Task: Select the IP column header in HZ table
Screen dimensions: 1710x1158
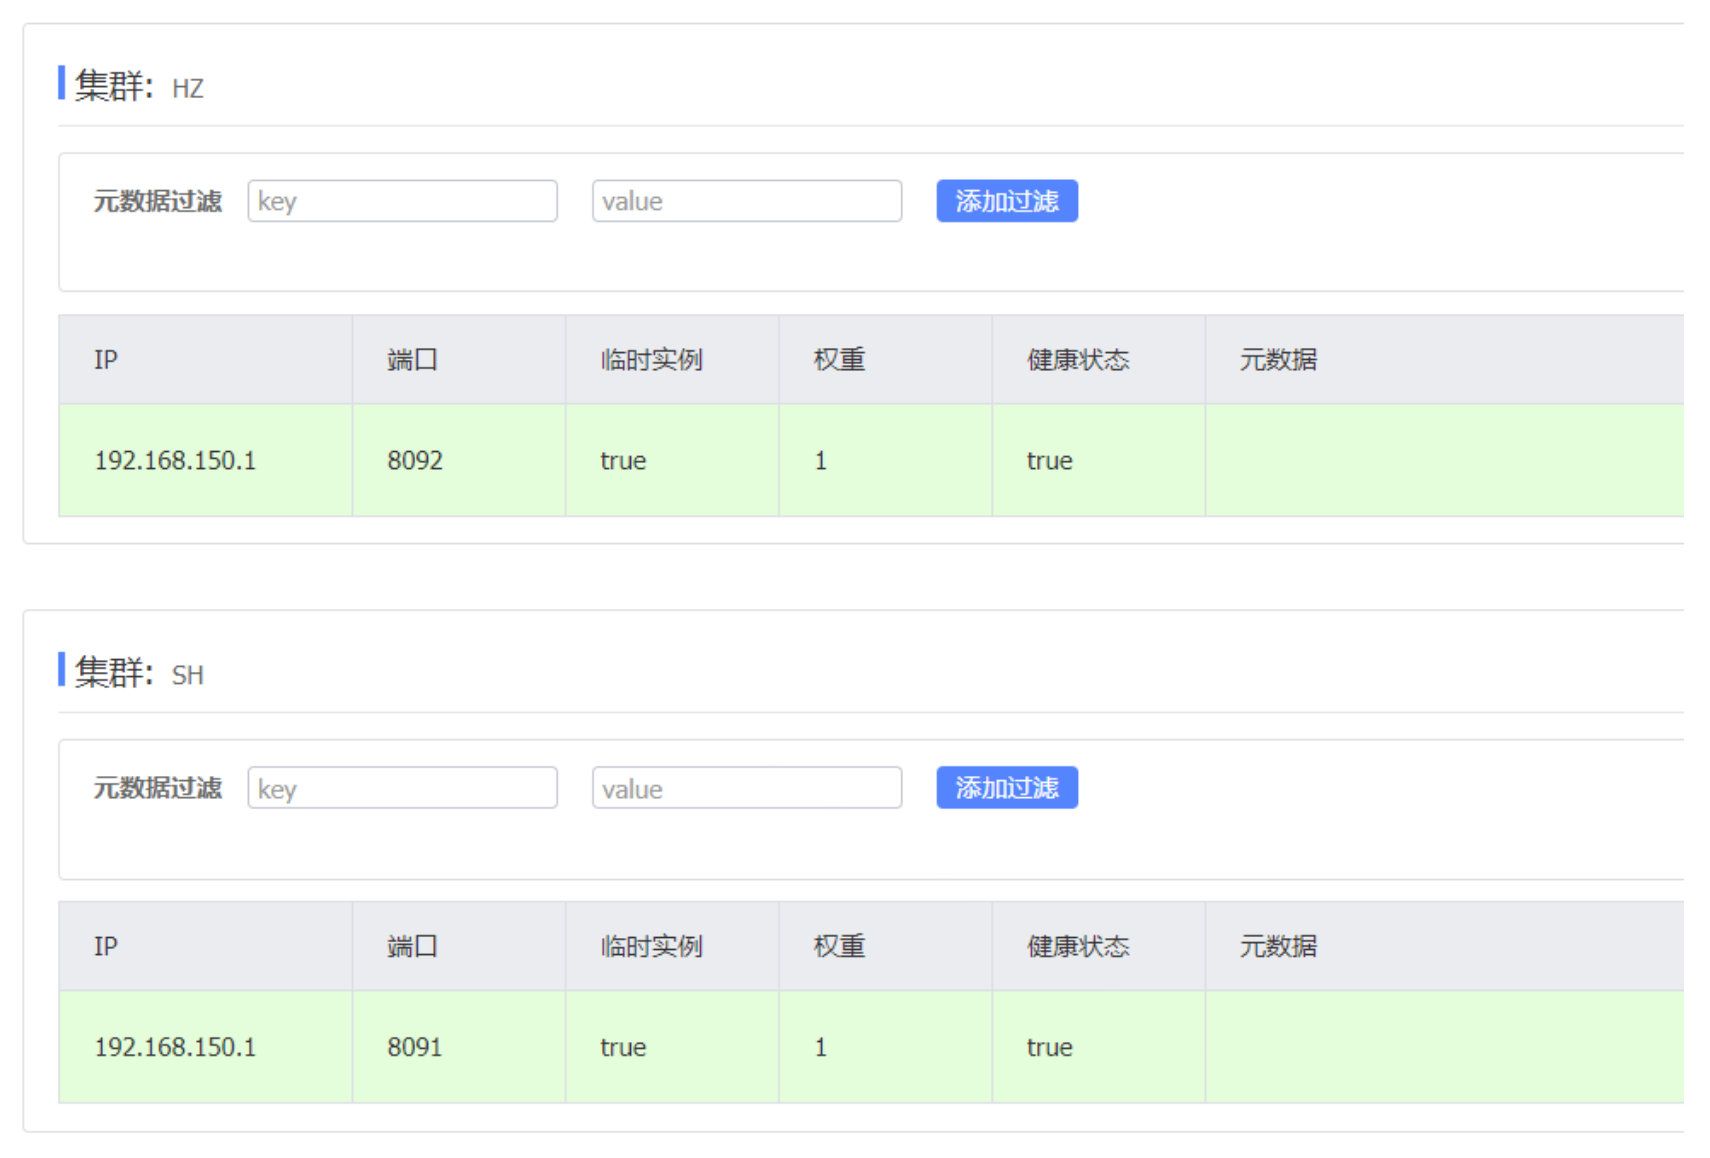Action: (106, 360)
